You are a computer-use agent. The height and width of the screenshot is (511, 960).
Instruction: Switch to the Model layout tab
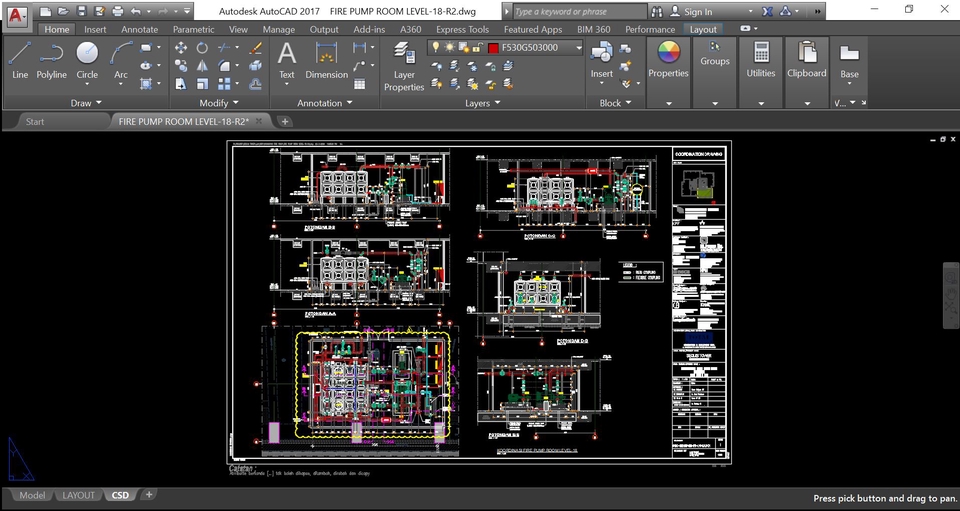(x=32, y=495)
